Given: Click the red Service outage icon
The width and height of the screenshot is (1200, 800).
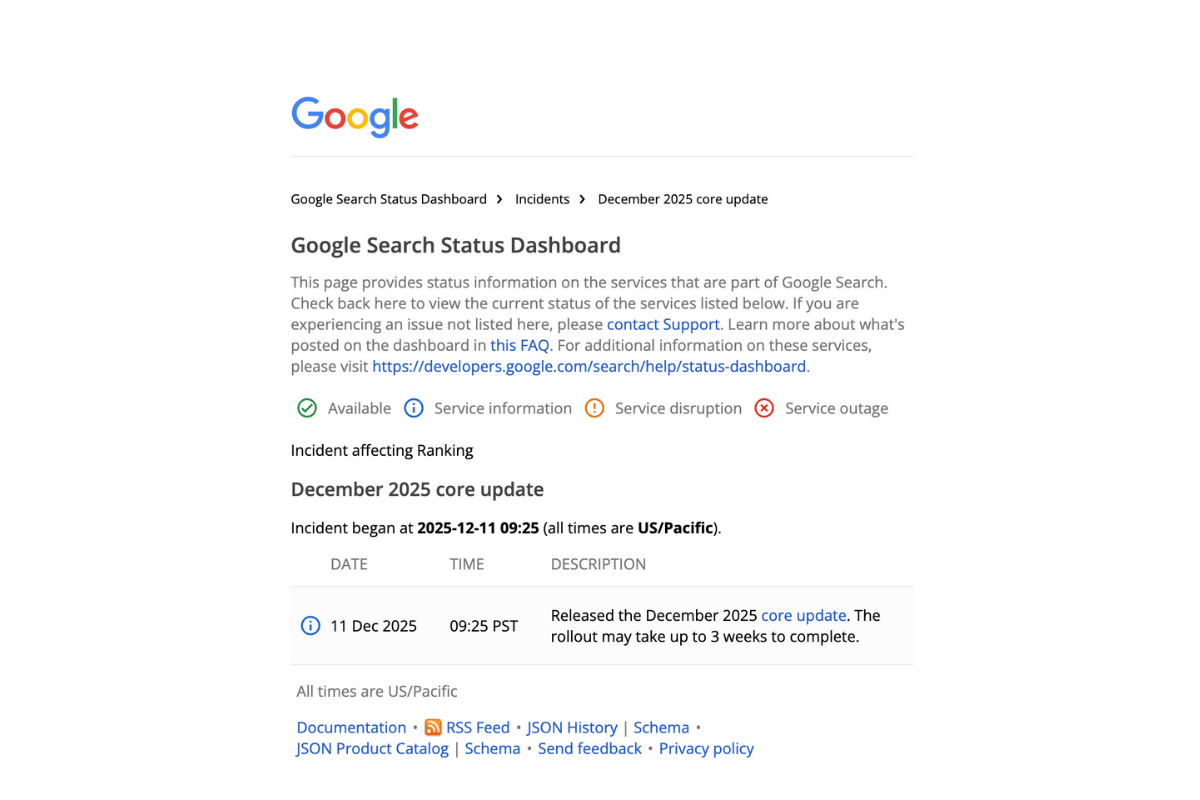Looking at the screenshot, I should [x=764, y=408].
